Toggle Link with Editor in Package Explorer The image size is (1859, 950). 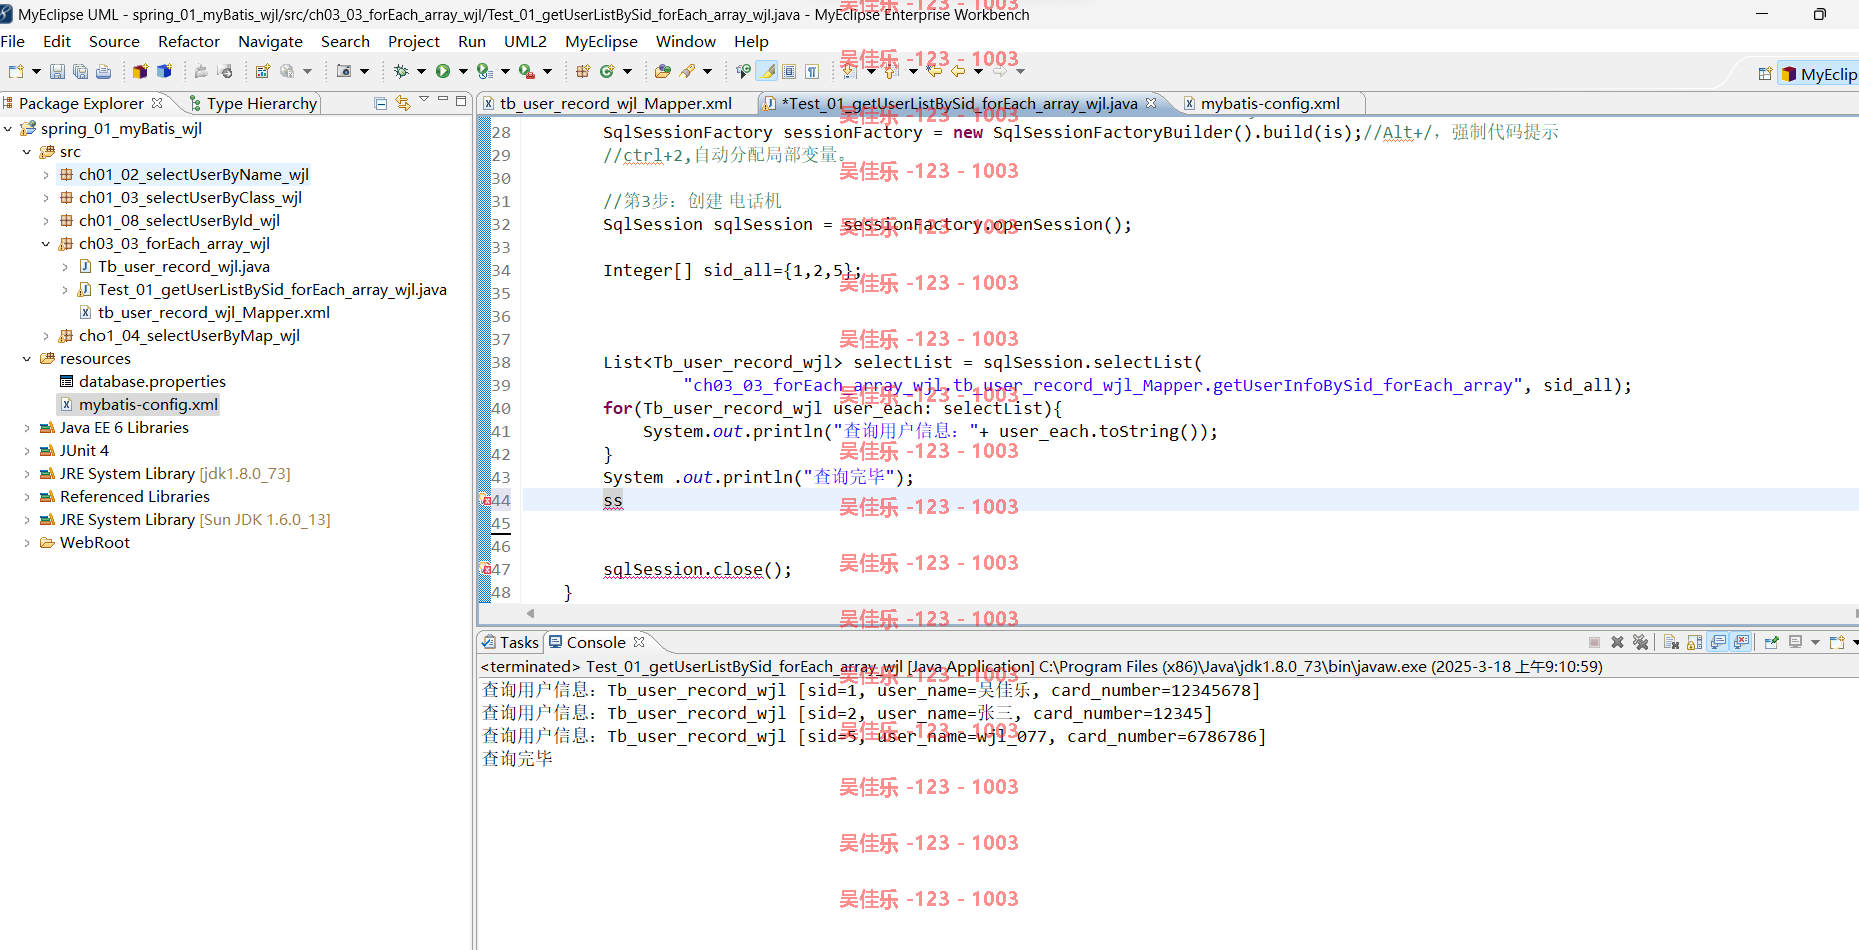pos(403,103)
